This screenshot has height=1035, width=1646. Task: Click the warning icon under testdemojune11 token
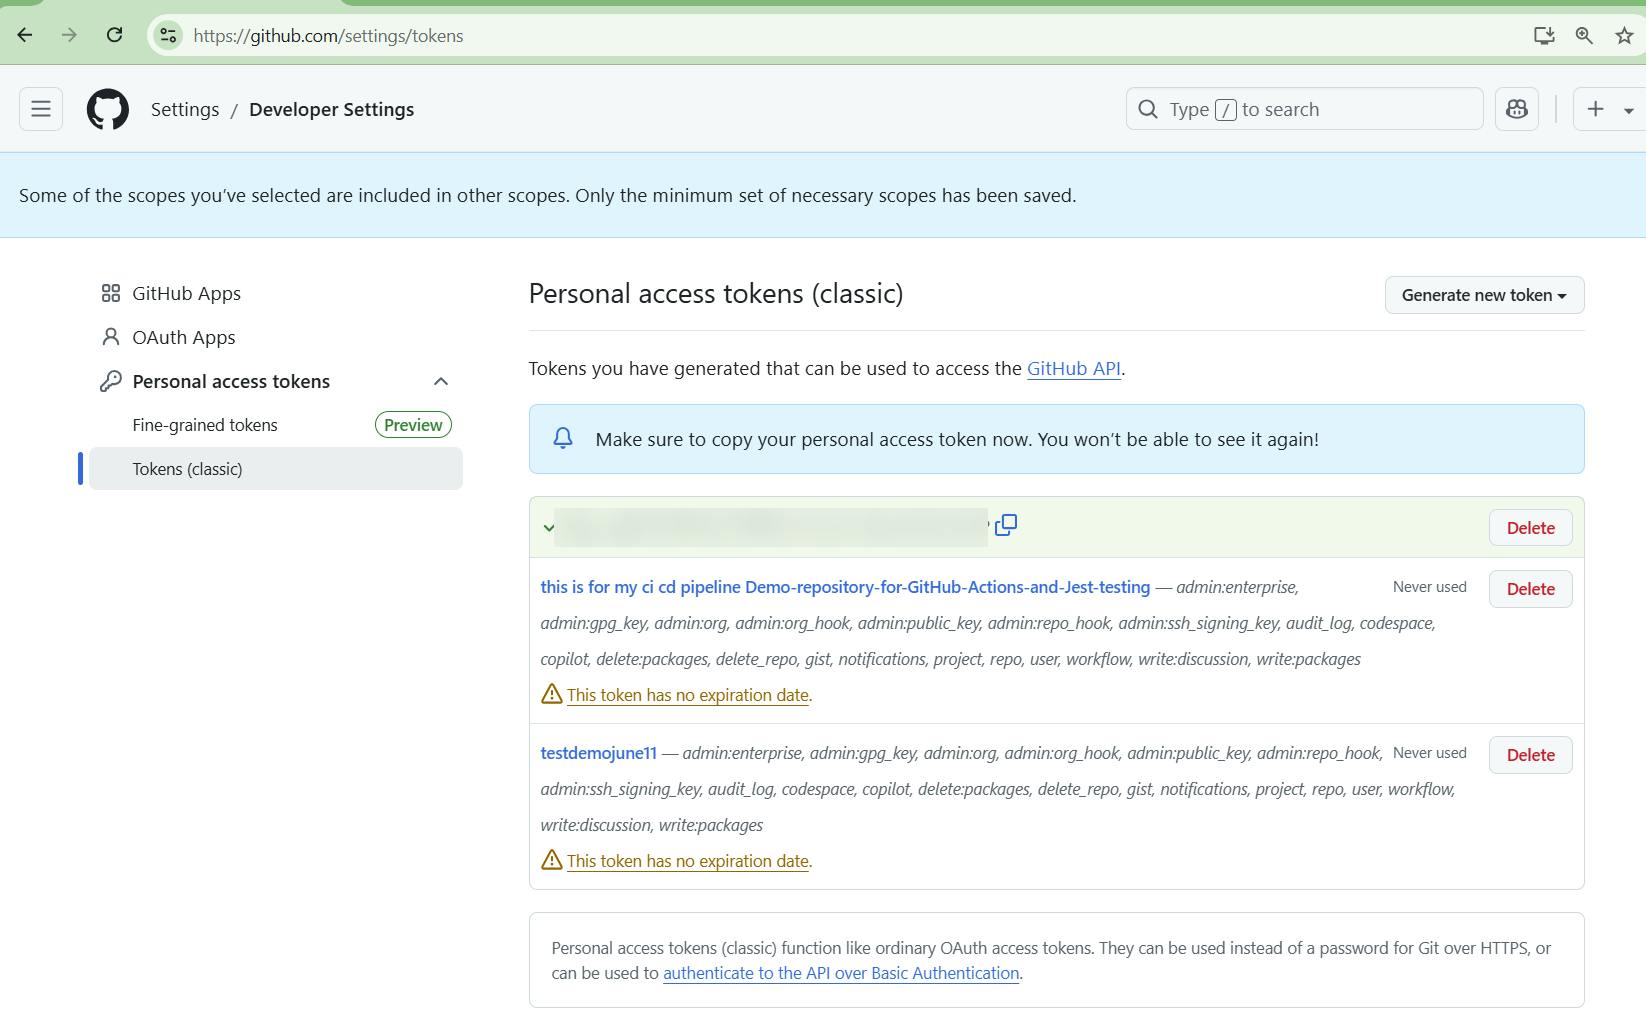[552, 860]
